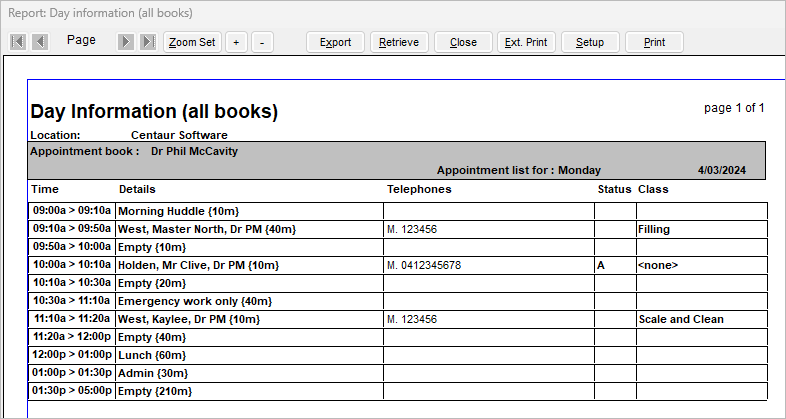This screenshot has height=419, width=786.
Task: Click the 'Details' column header
Action: 137,189
